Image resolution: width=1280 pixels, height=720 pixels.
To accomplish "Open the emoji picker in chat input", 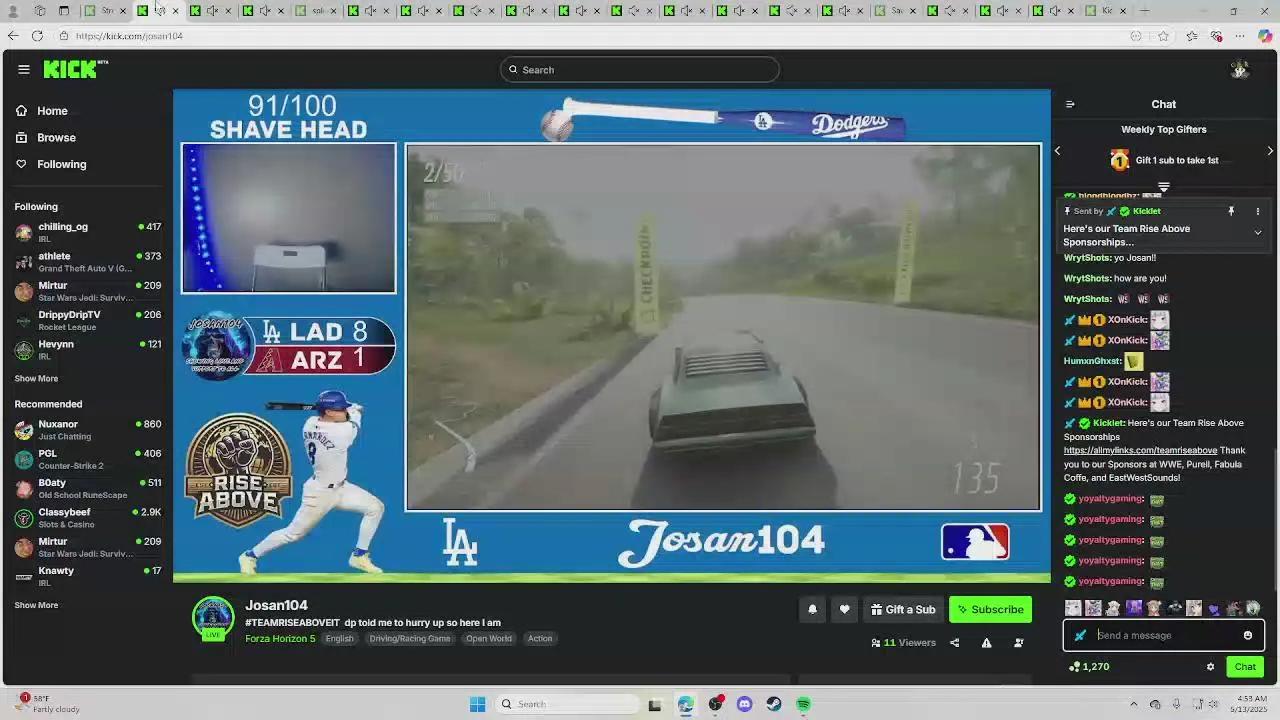I will coord(1248,635).
